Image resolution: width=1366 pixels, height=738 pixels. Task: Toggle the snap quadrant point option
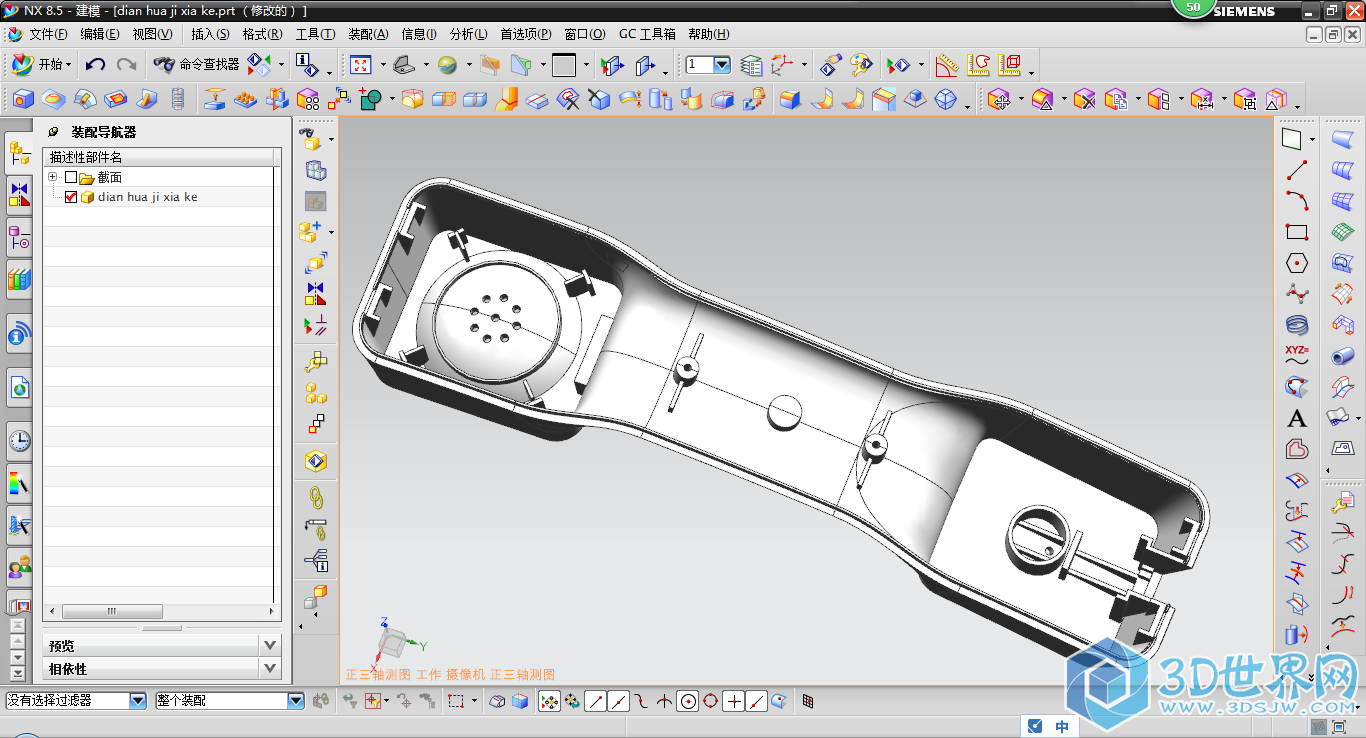[710, 701]
